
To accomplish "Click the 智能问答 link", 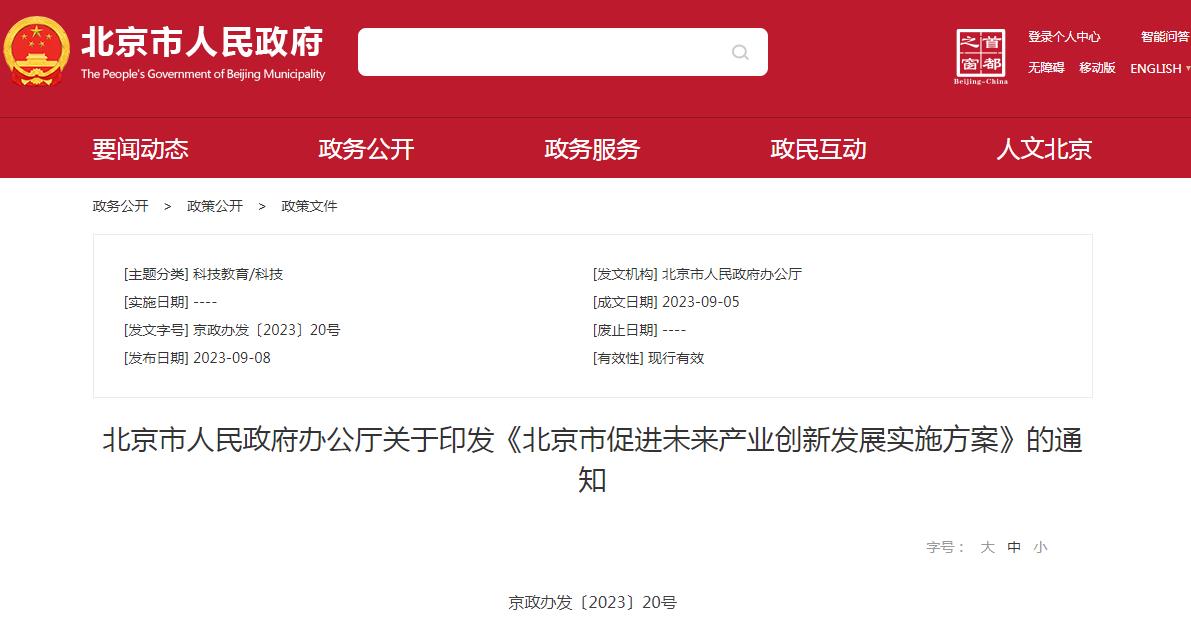I will pyautogui.click(x=1165, y=36).
